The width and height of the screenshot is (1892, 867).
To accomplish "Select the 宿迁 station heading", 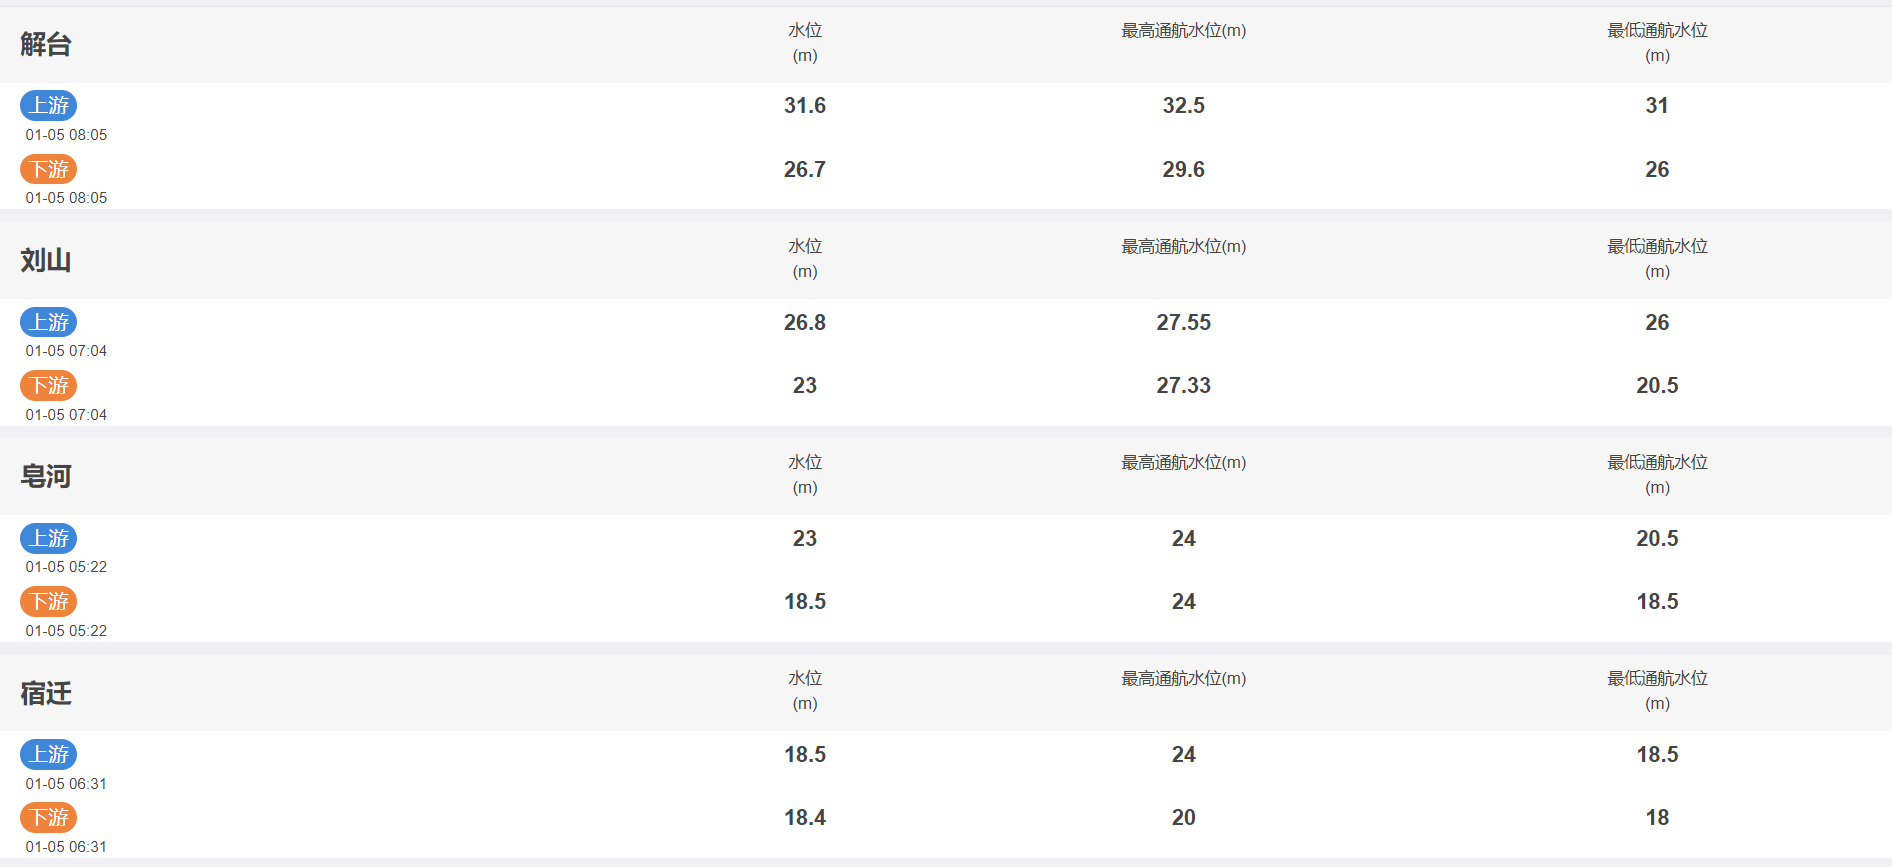I will tap(46, 693).
